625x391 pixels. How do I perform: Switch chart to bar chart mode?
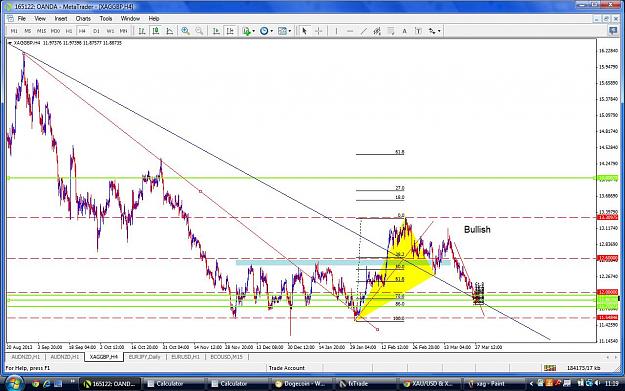pos(142,31)
